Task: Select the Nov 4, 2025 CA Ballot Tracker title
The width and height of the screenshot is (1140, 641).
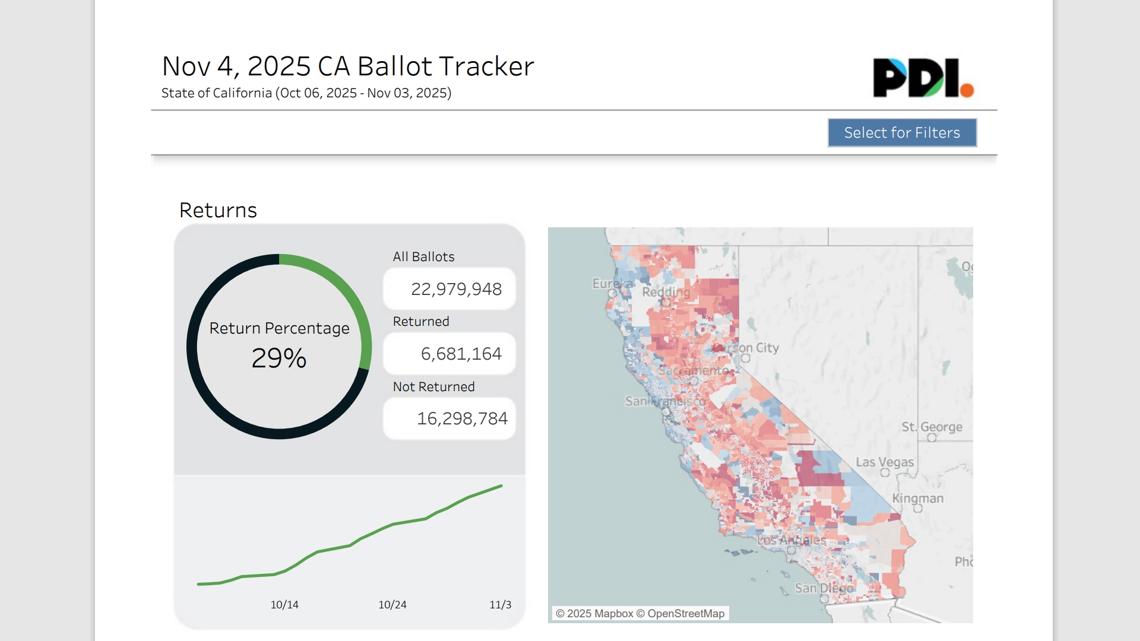Action: [347, 65]
